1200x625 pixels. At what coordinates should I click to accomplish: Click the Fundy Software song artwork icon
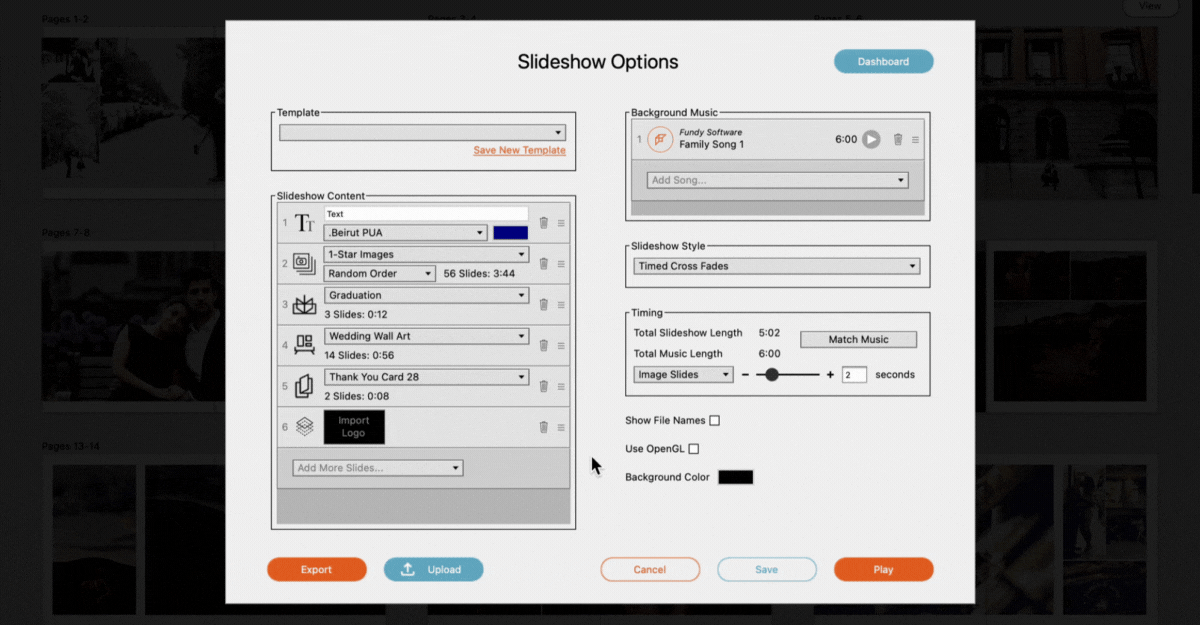pos(660,139)
